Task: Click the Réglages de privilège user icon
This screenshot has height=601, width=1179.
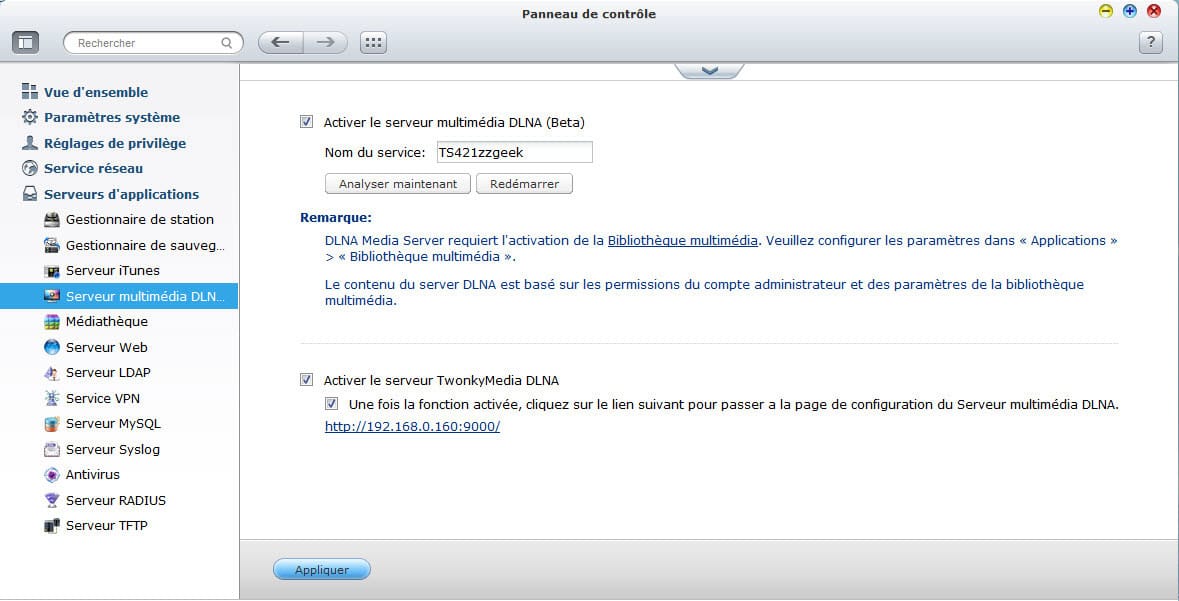Action: [30, 143]
